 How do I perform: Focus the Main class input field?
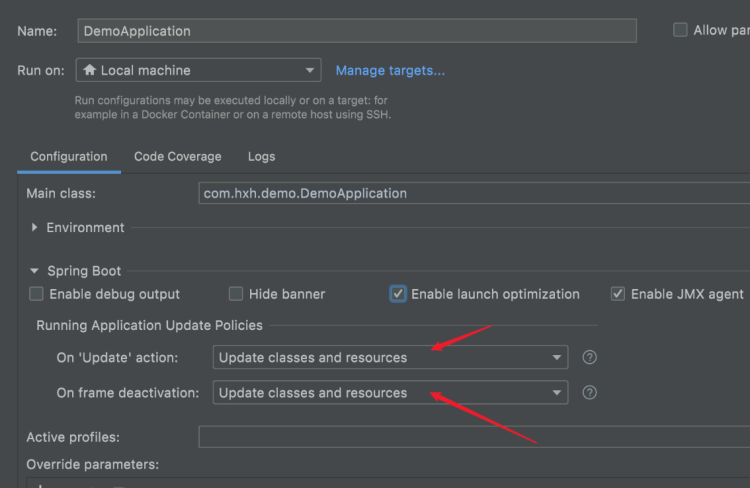pyautogui.click(x=474, y=193)
